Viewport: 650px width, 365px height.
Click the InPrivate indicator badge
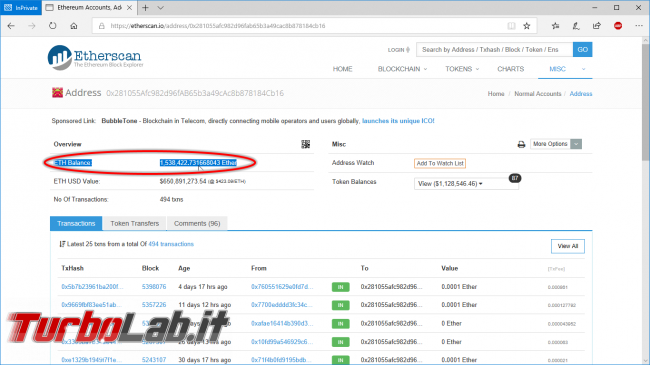click(21, 7)
